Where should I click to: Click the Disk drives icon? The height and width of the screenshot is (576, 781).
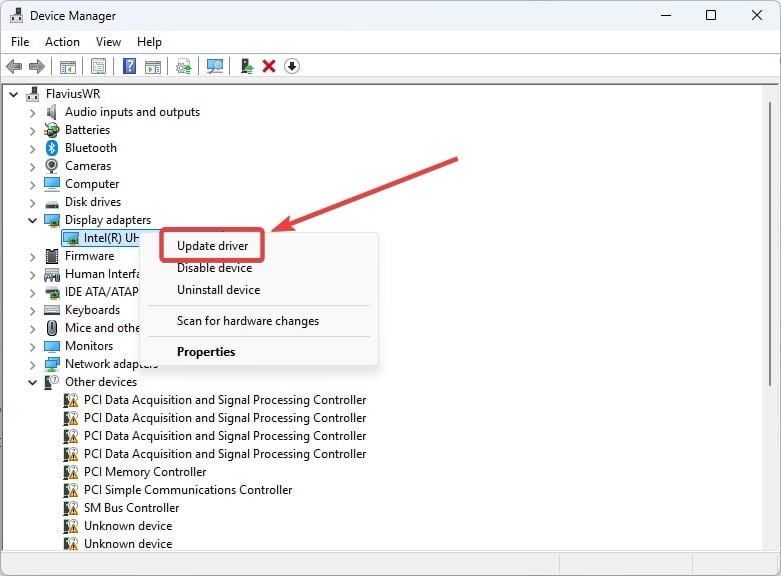pos(52,203)
